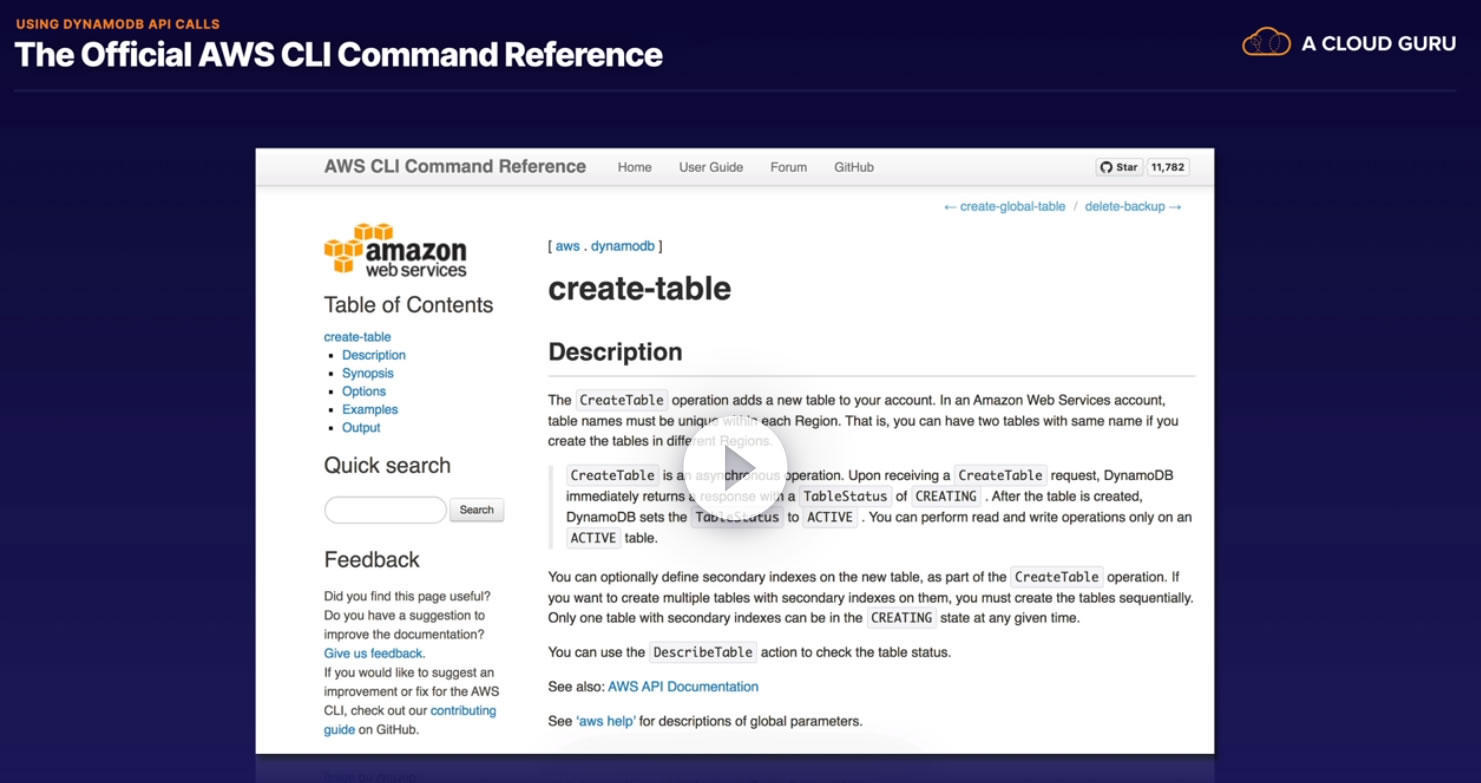Click the Quick search input field
1481x783 pixels.
point(385,510)
